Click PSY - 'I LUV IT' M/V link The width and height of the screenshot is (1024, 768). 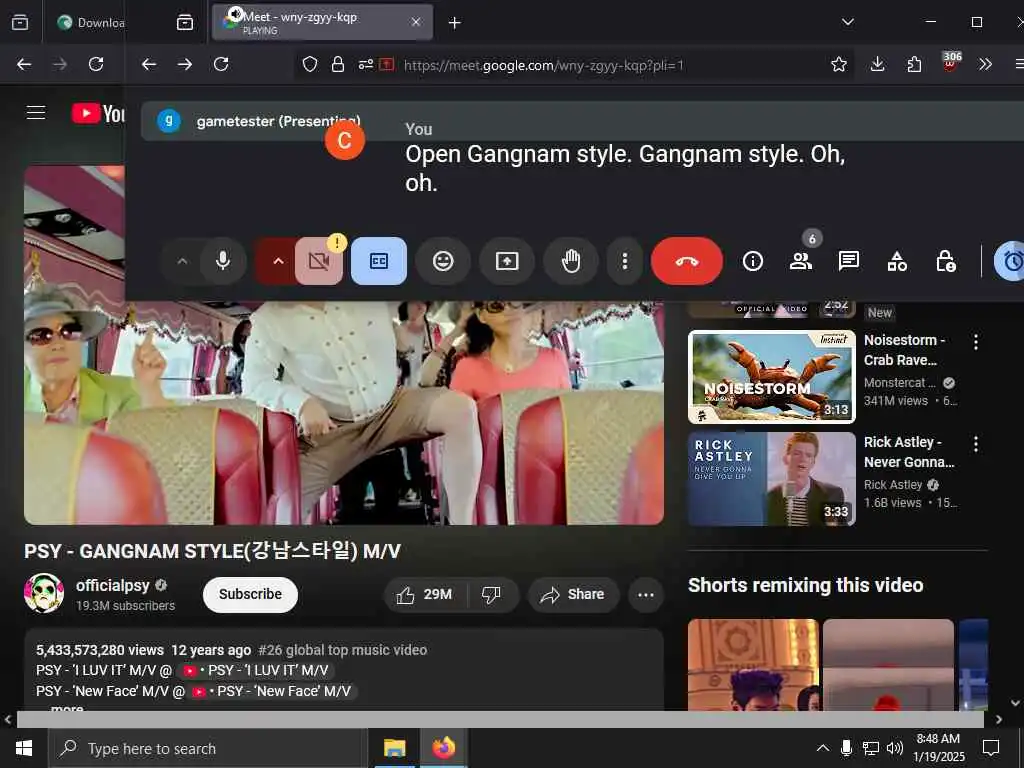257,670
